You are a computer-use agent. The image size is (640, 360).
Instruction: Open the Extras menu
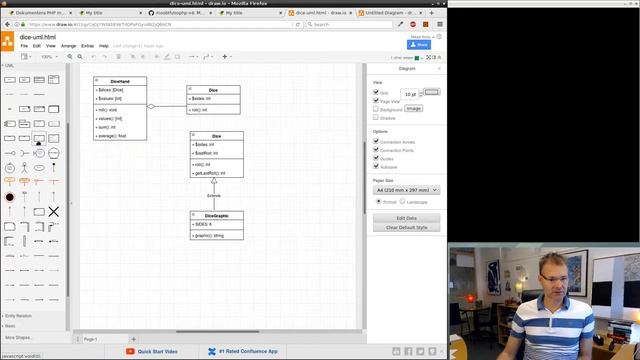click(x=87, y=46)
